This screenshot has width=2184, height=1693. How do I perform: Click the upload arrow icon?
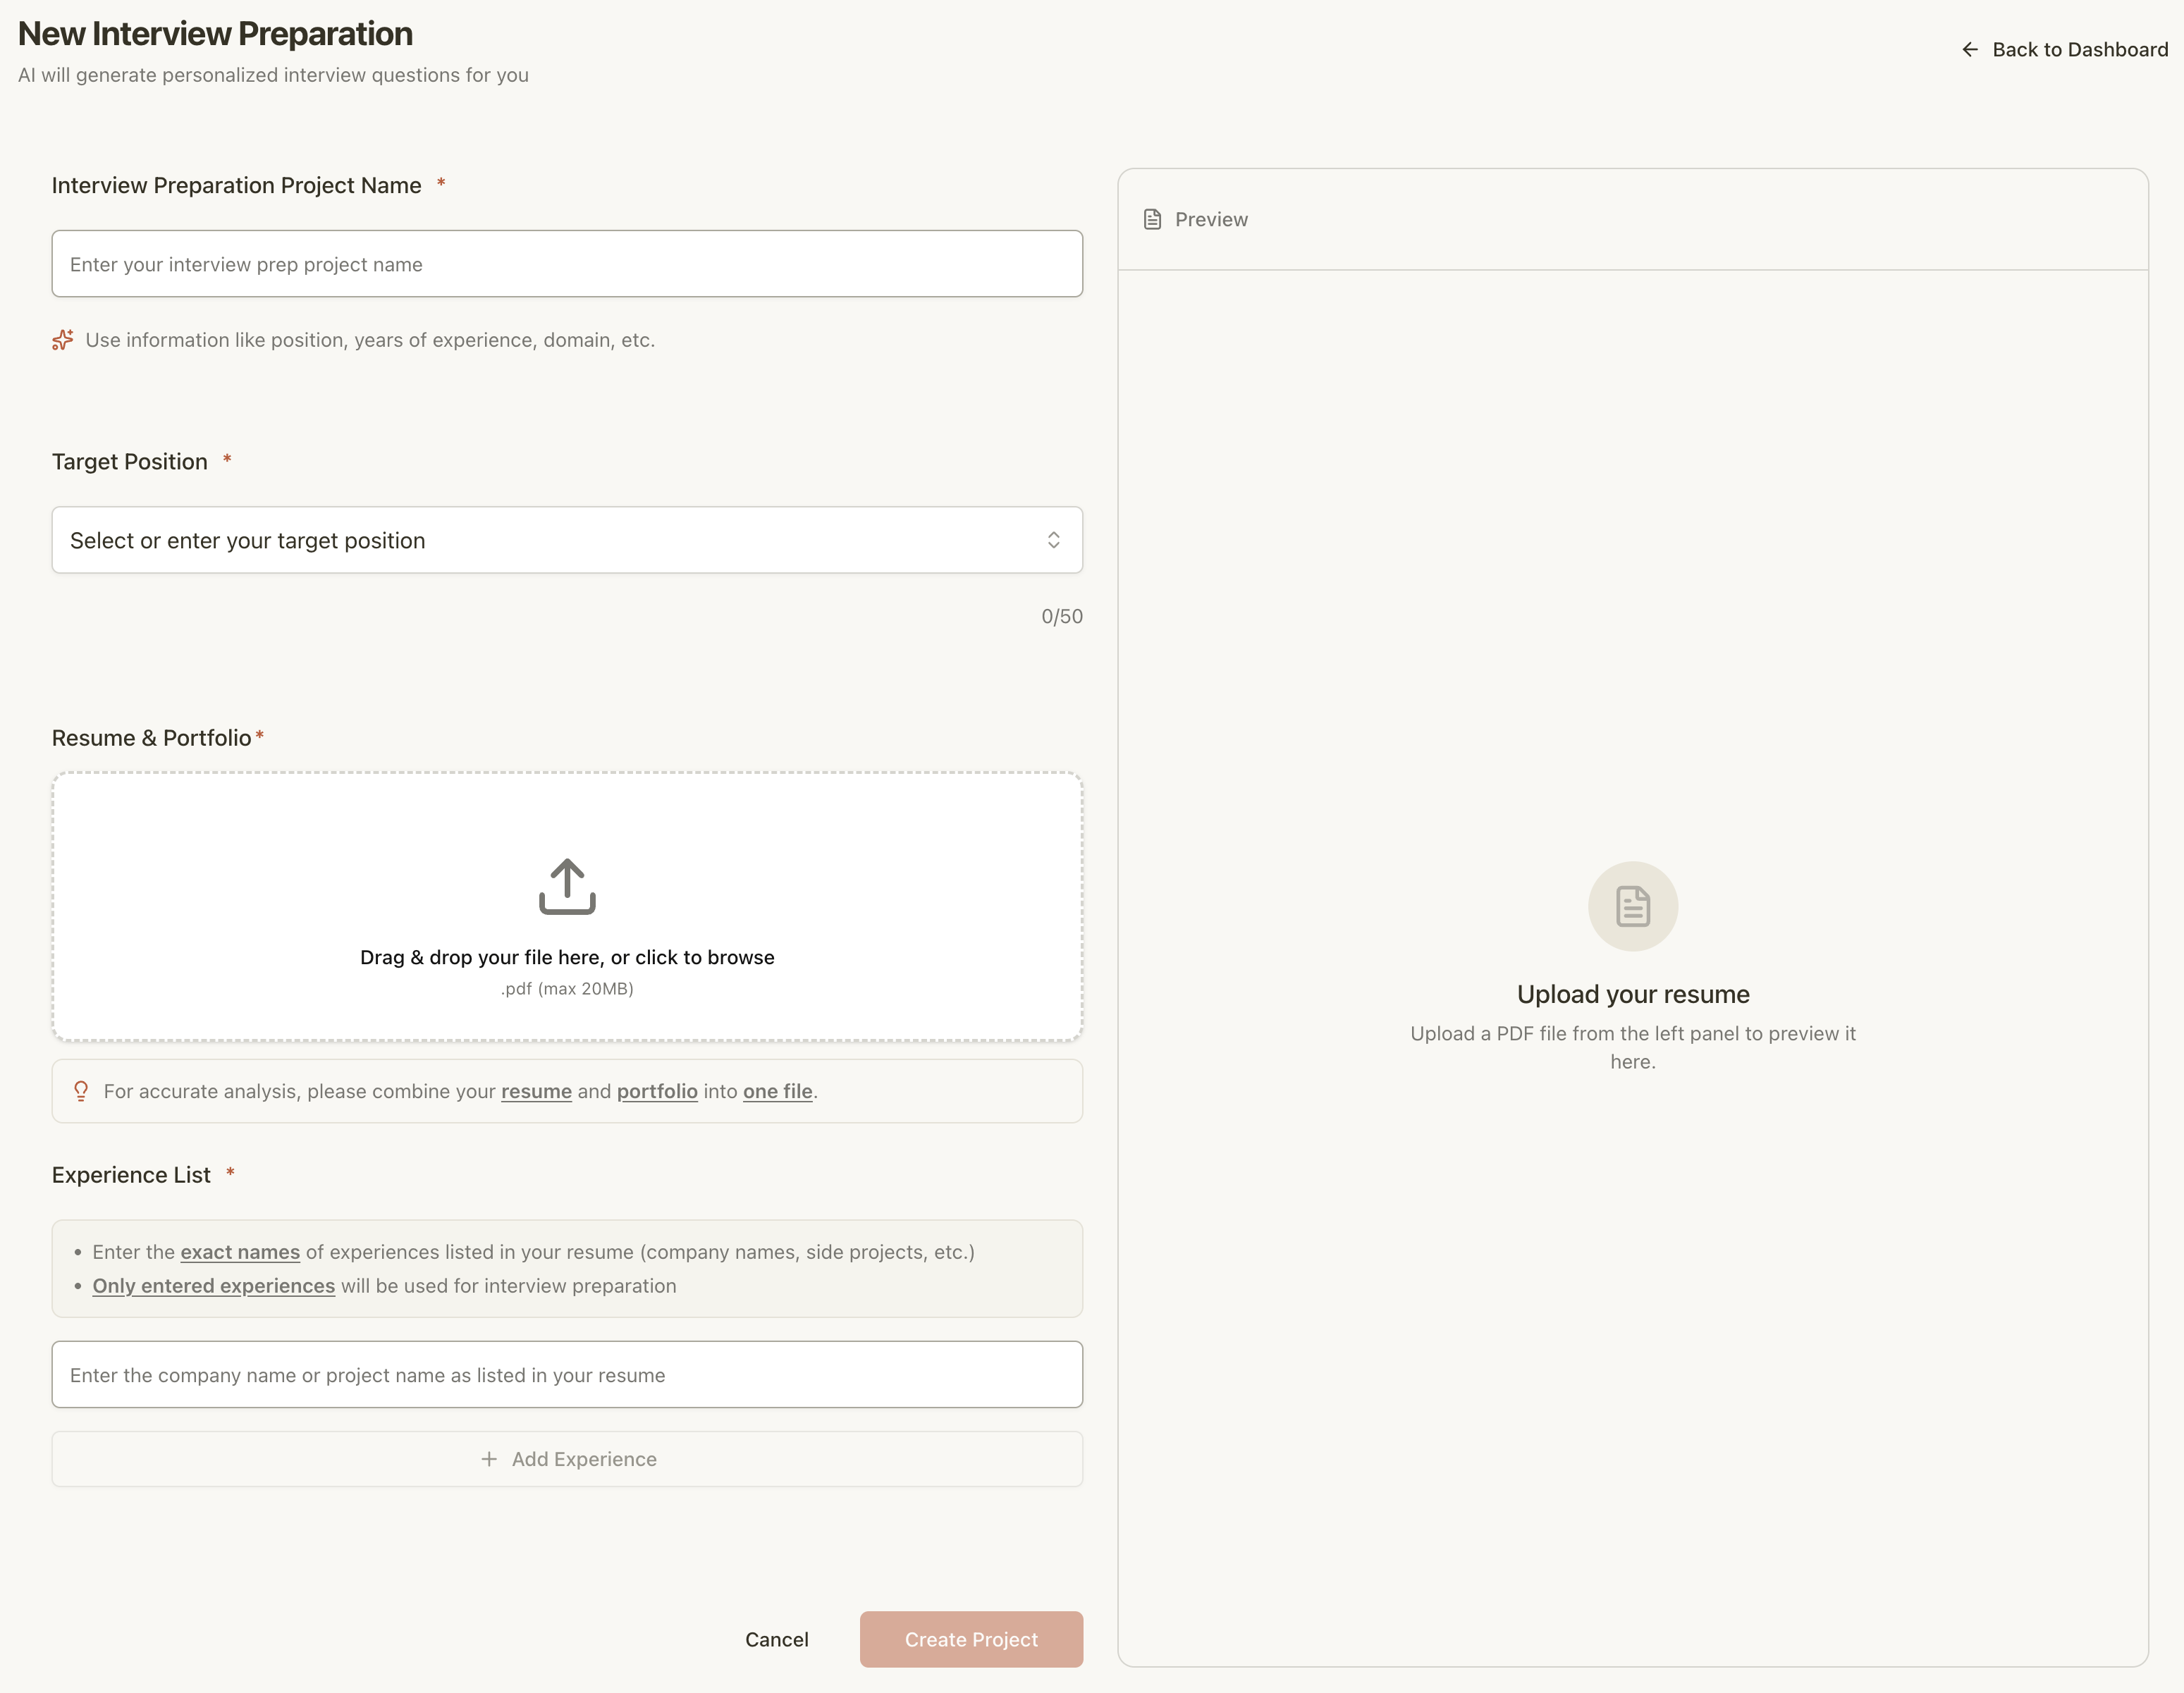click(x=566, y=886)
